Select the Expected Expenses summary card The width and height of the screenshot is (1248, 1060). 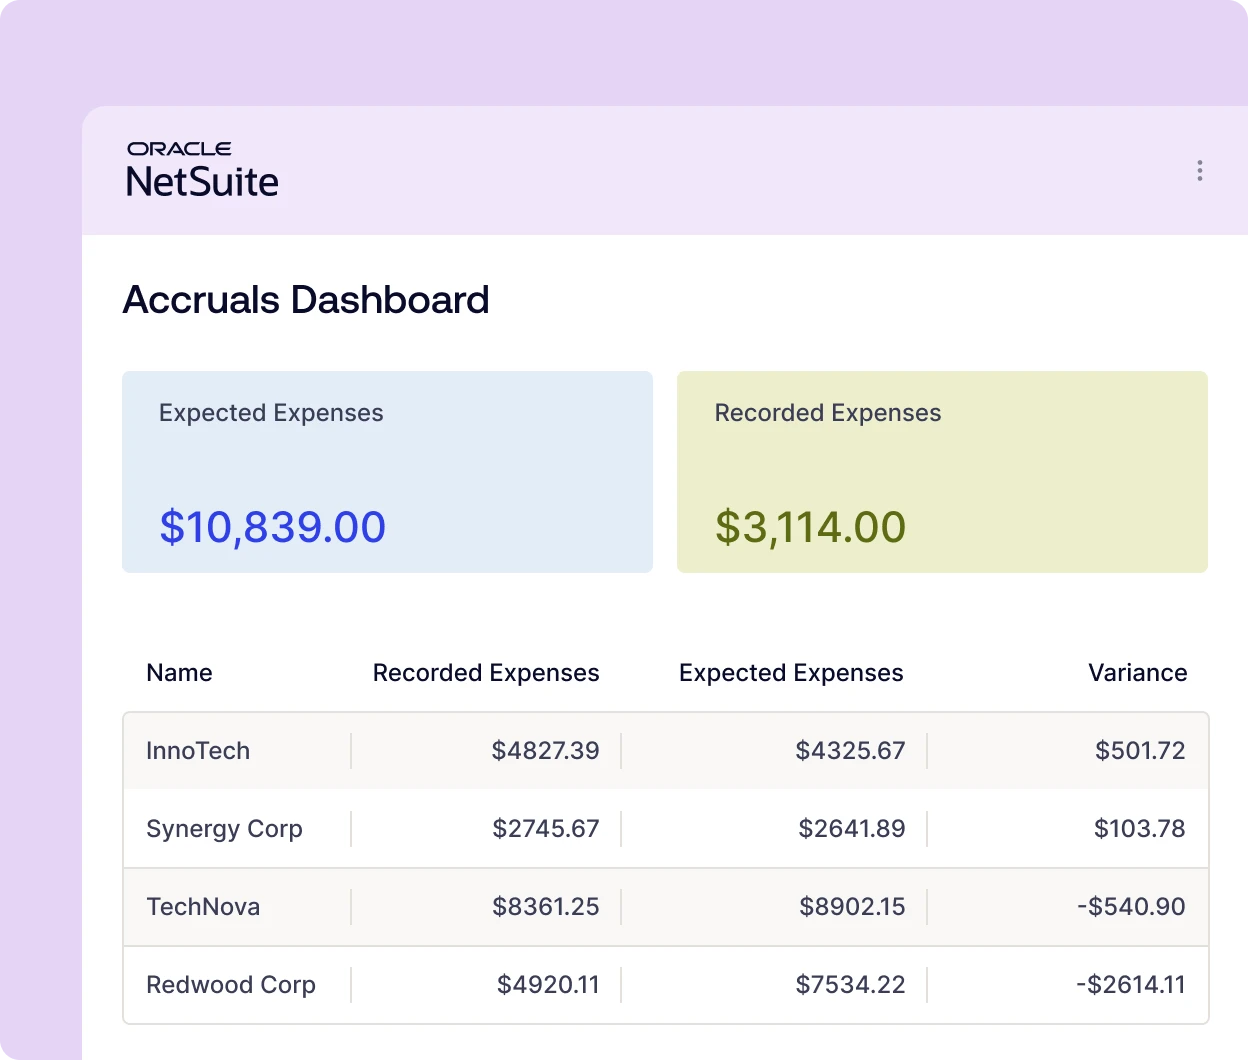coord(387,471)
